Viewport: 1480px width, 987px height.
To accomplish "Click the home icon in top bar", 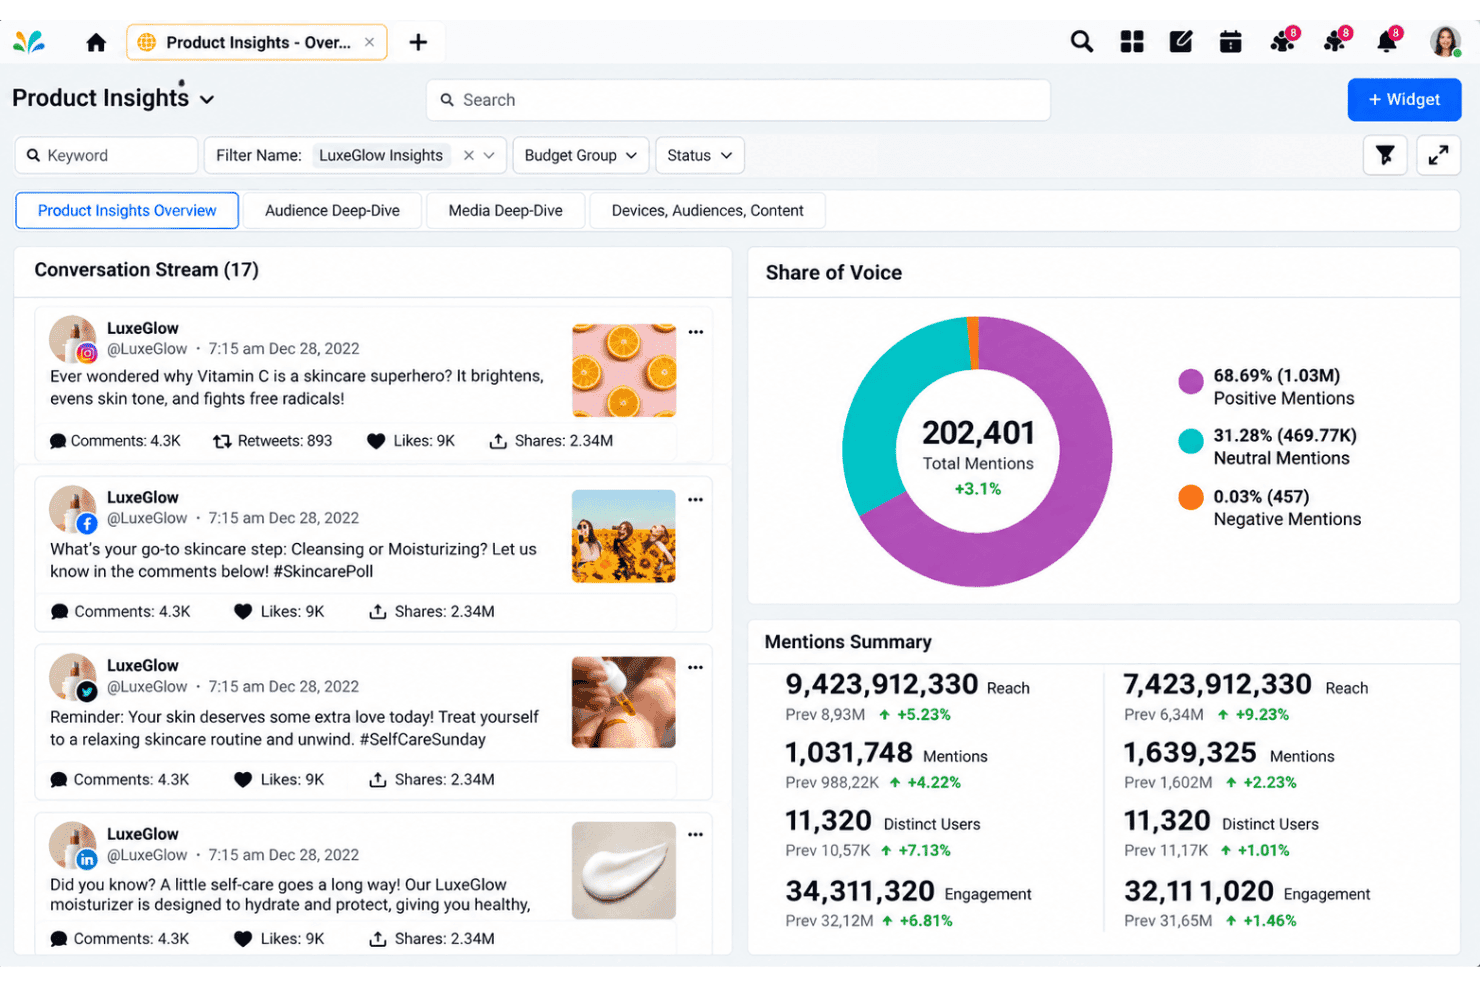I will click(96, 42).
